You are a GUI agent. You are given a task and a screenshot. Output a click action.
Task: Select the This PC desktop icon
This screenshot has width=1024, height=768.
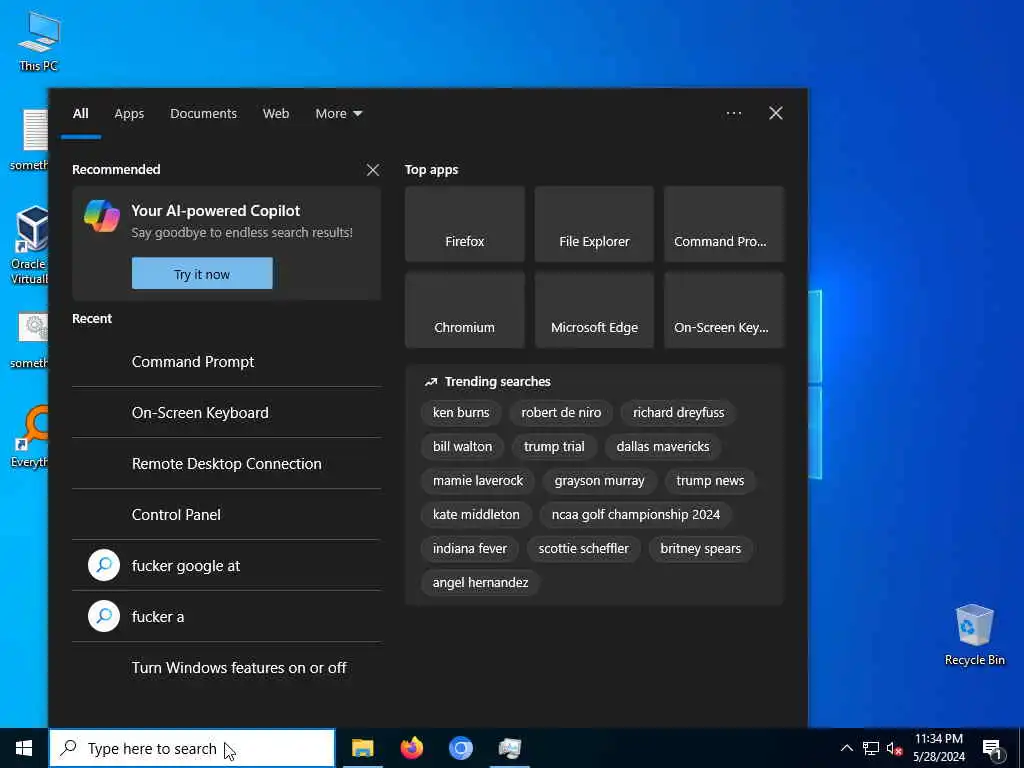pos(39,41)
